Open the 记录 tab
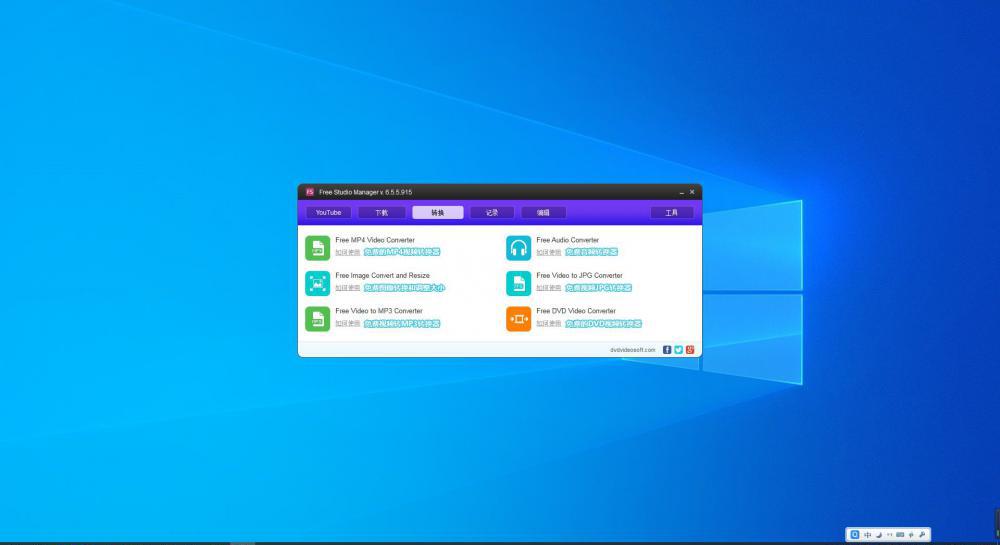This screenshot has height=545, width=1000. pos(492,213)
